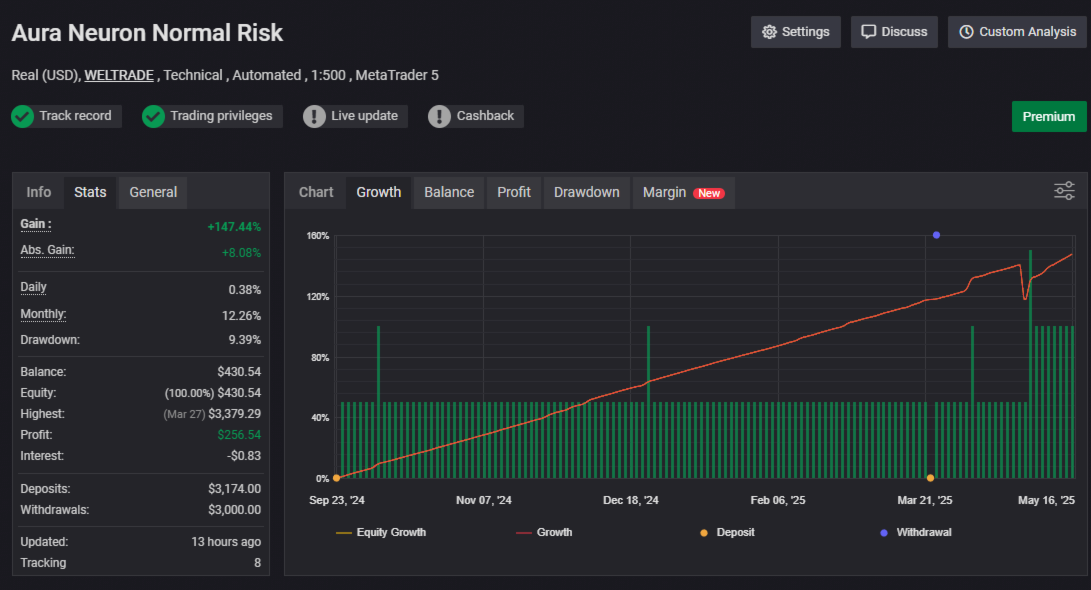Open the Margin tab marked New
This screenshot has height=590, width=1091.
(x=683, y=192)
